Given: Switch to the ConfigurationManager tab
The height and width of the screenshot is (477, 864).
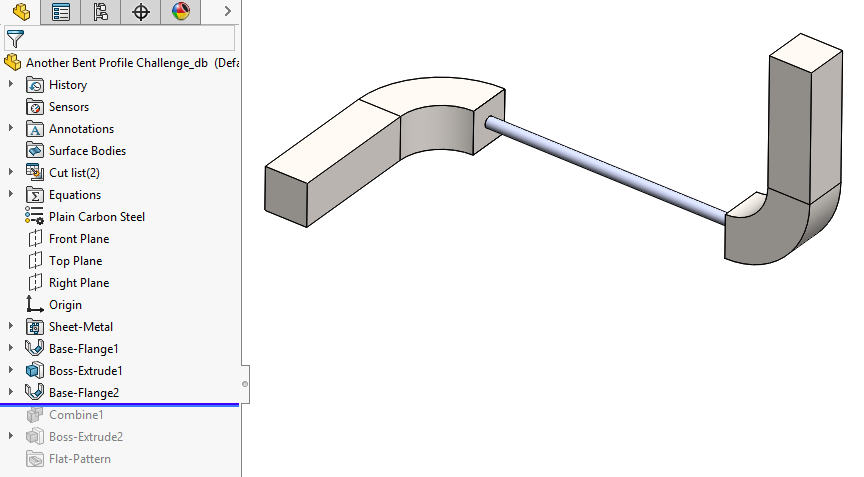Looking at the screenshot, I should click(x=100, y=12).
